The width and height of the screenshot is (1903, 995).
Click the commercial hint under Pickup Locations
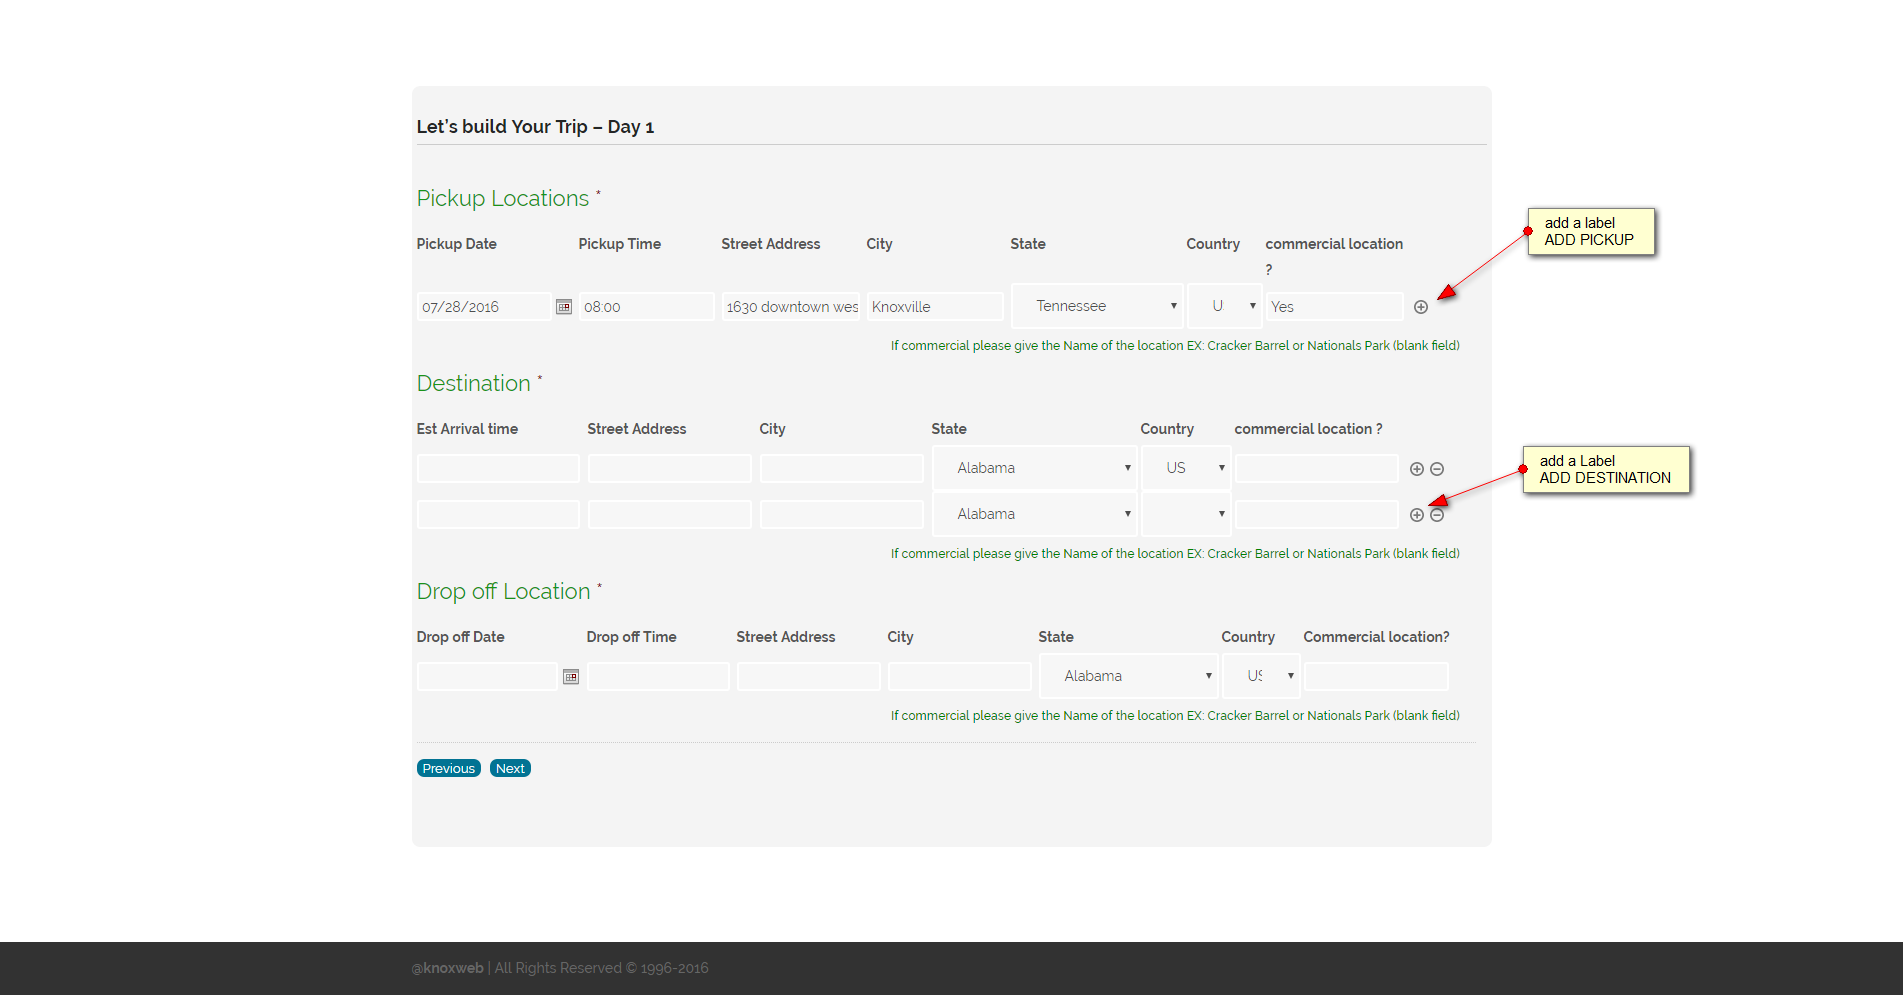[1175, 346]
